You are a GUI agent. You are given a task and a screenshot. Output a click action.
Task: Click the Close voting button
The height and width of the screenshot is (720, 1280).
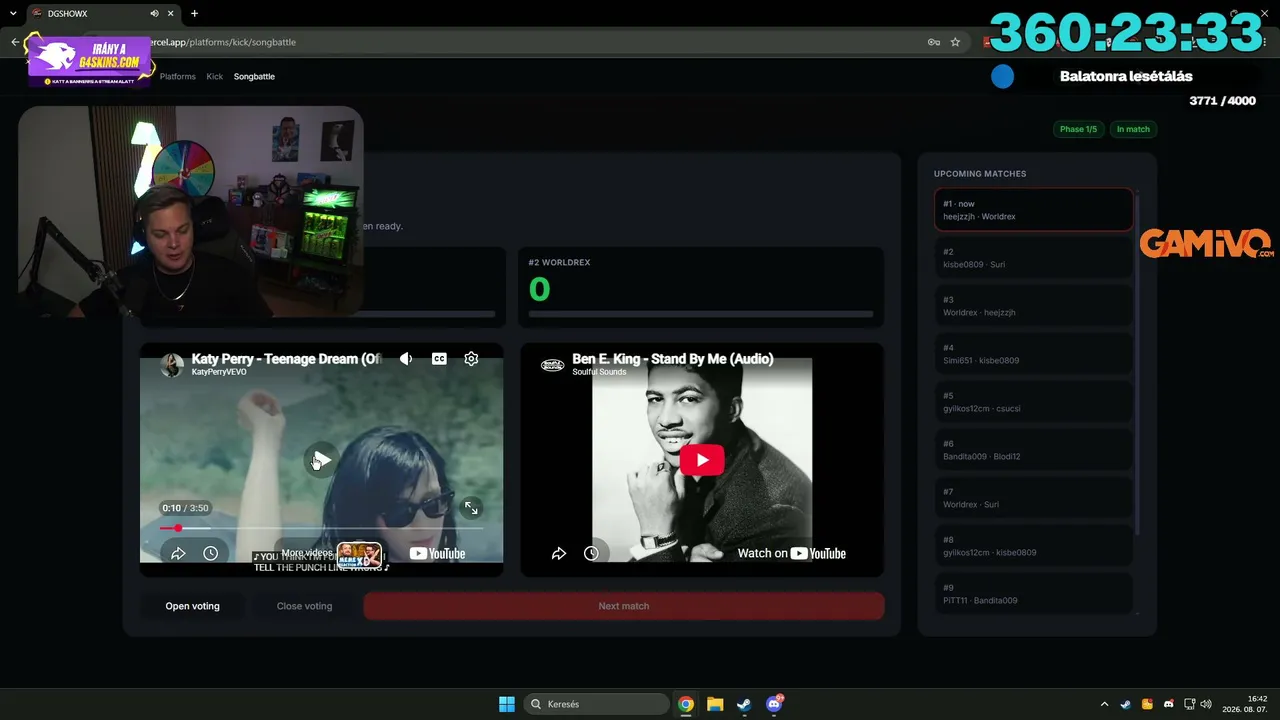coord(304,606)
